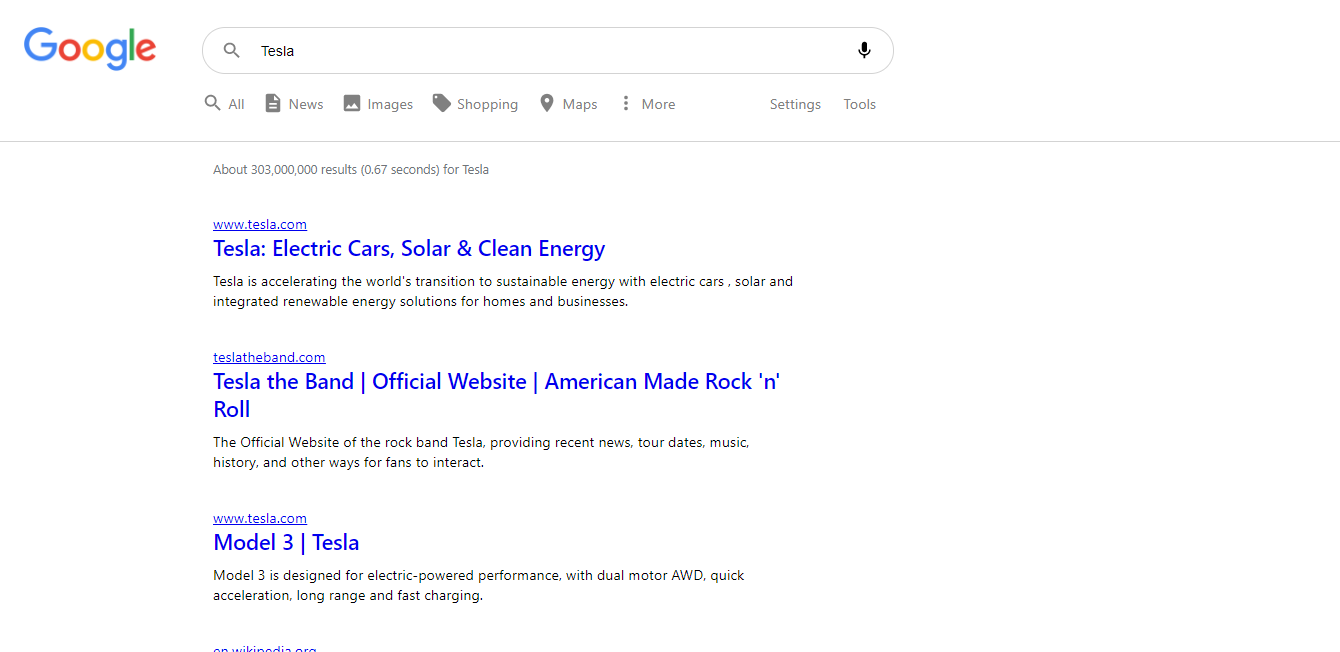Click the Google logo
The width and height of the screenshot is (1340, 652).
coord(90,49)
